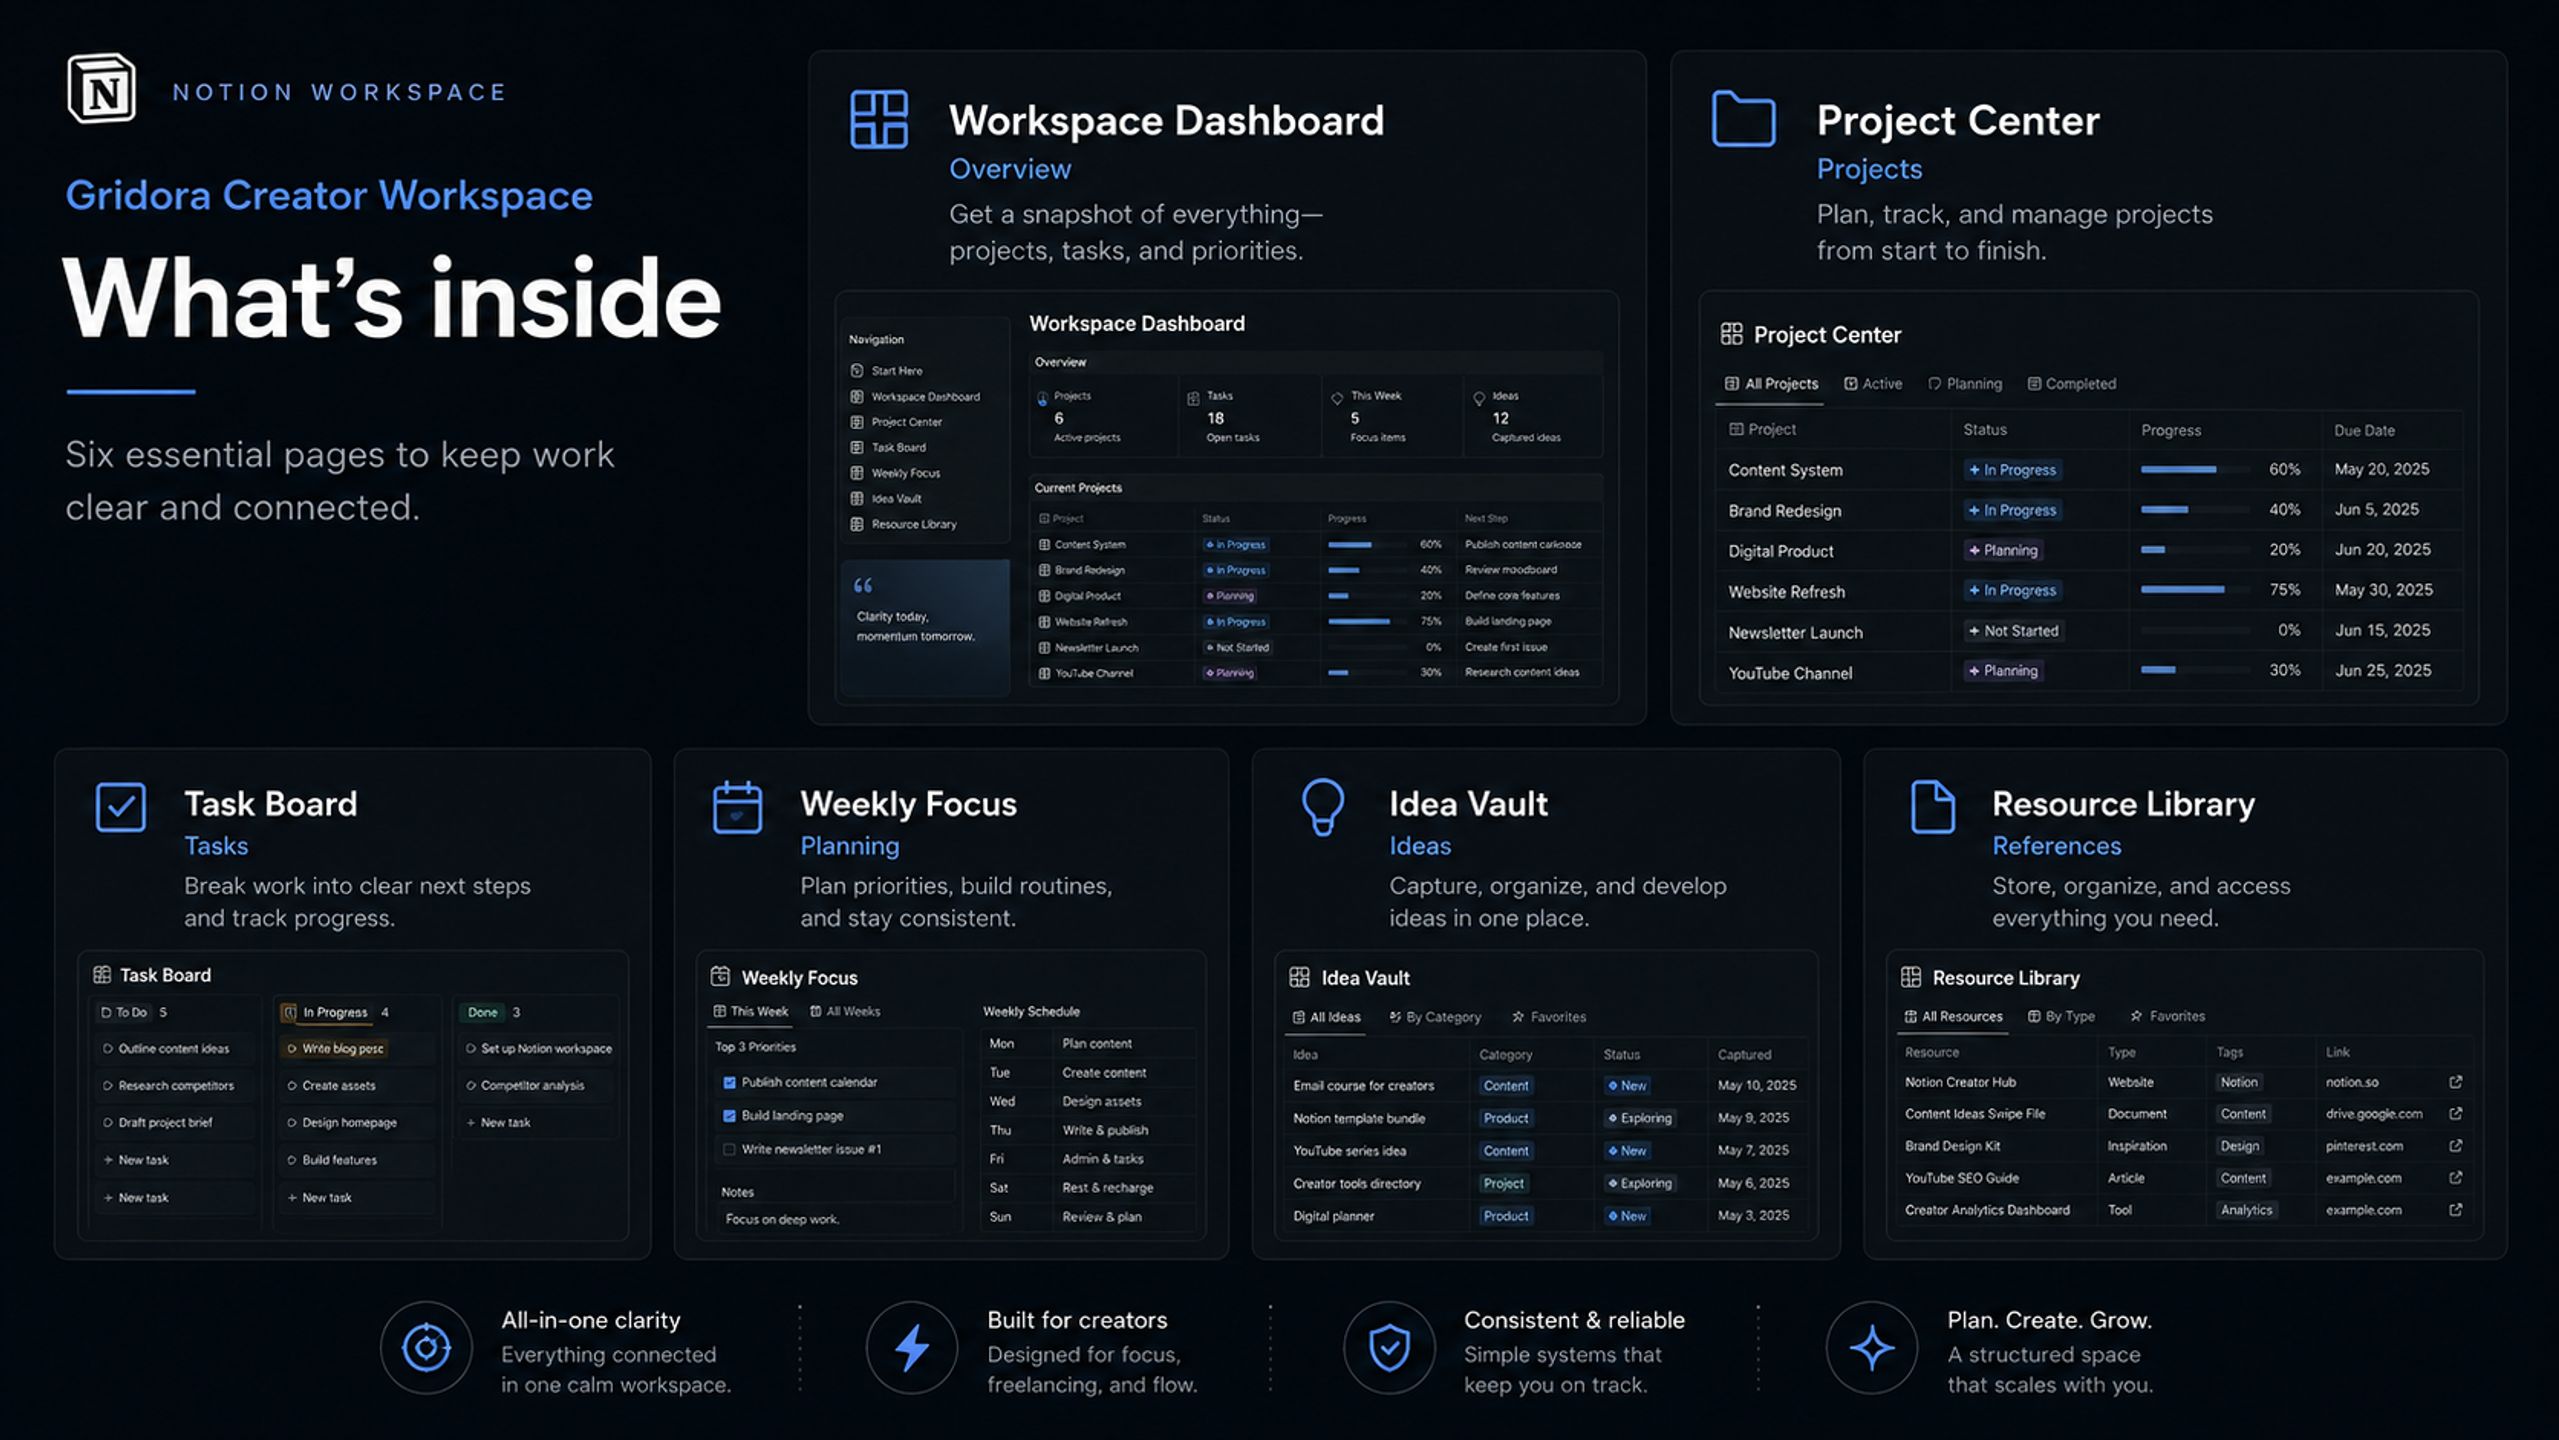
Task: Toggle the Publish content calendar checkbox
Action: pos(729,1082)
